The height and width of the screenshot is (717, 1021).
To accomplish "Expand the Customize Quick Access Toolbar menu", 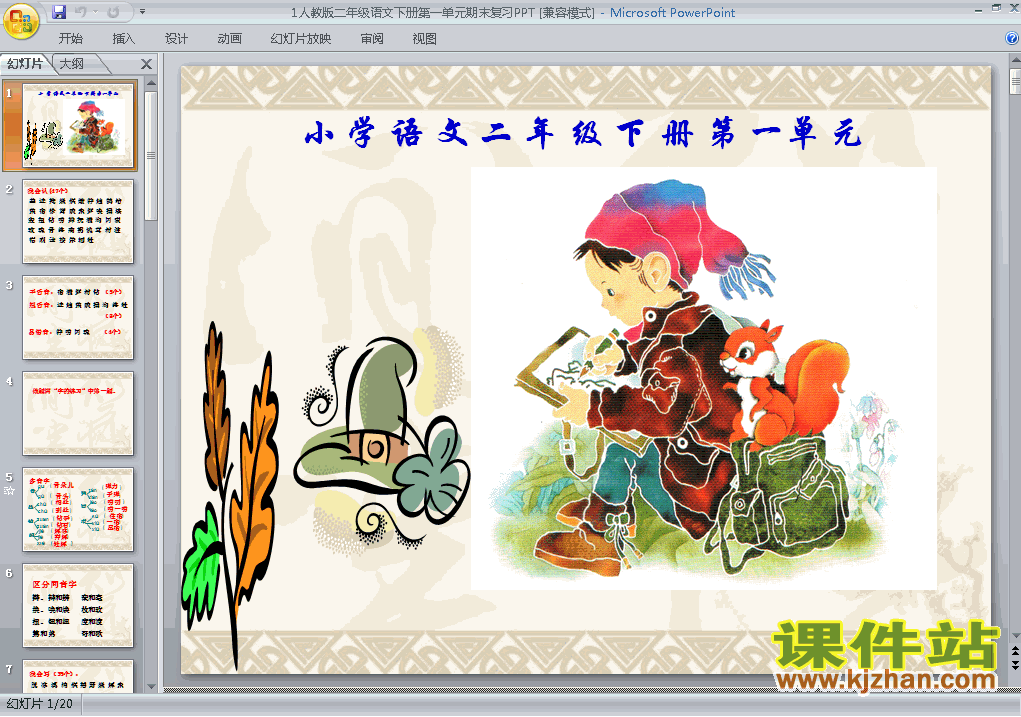I will coord(143,12).
